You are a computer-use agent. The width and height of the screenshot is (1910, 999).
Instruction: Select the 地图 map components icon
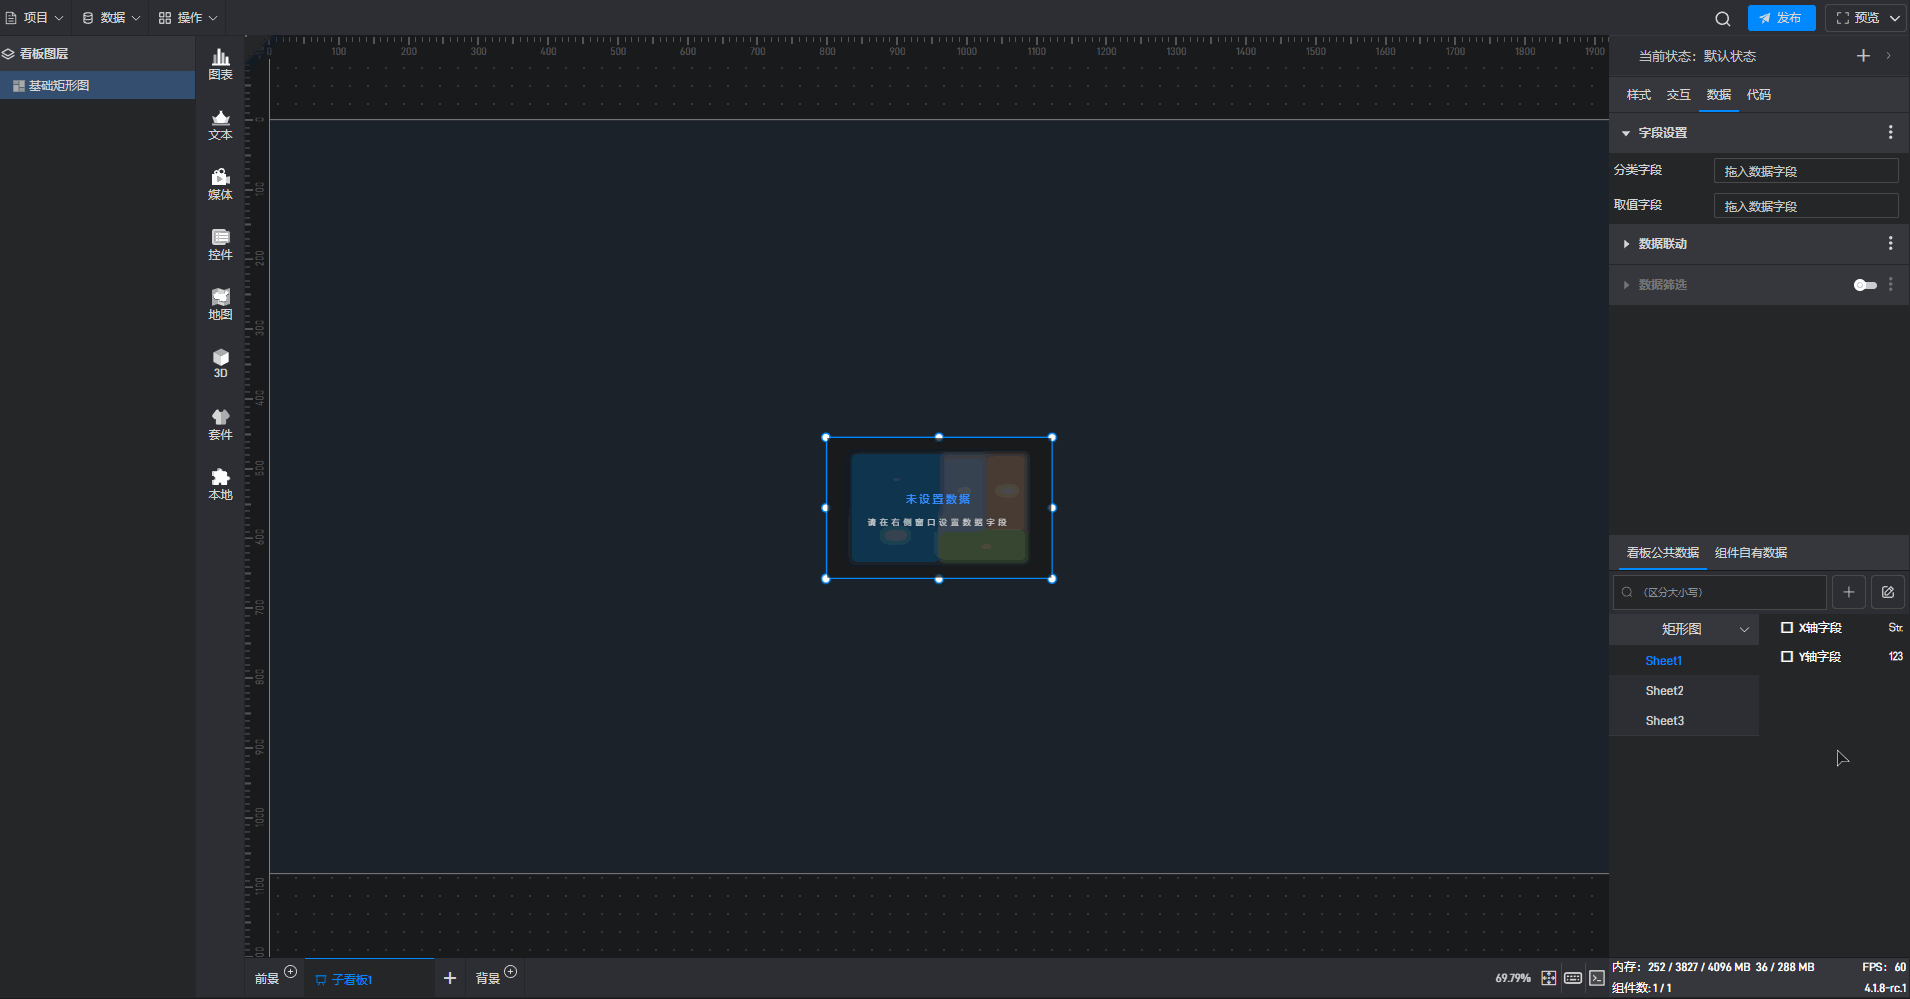220,304
